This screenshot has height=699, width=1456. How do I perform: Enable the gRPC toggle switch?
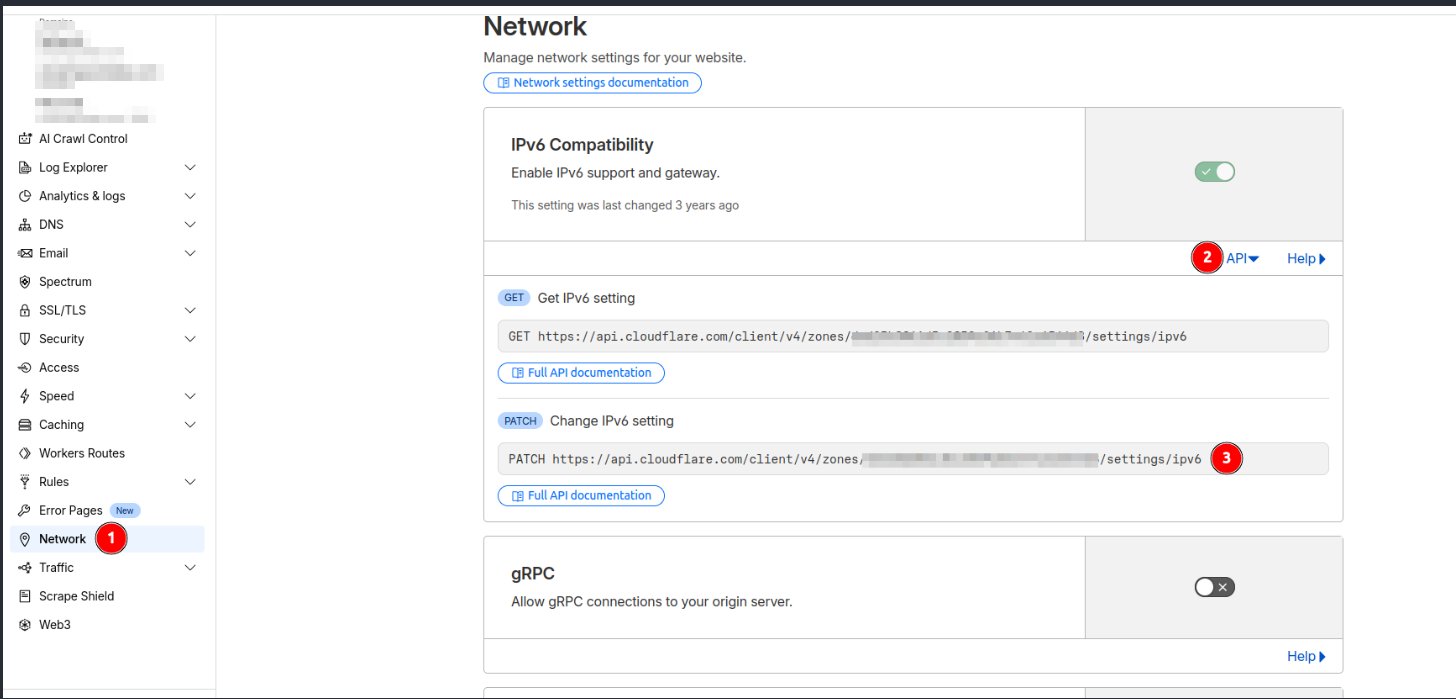tap(1214, 587)
